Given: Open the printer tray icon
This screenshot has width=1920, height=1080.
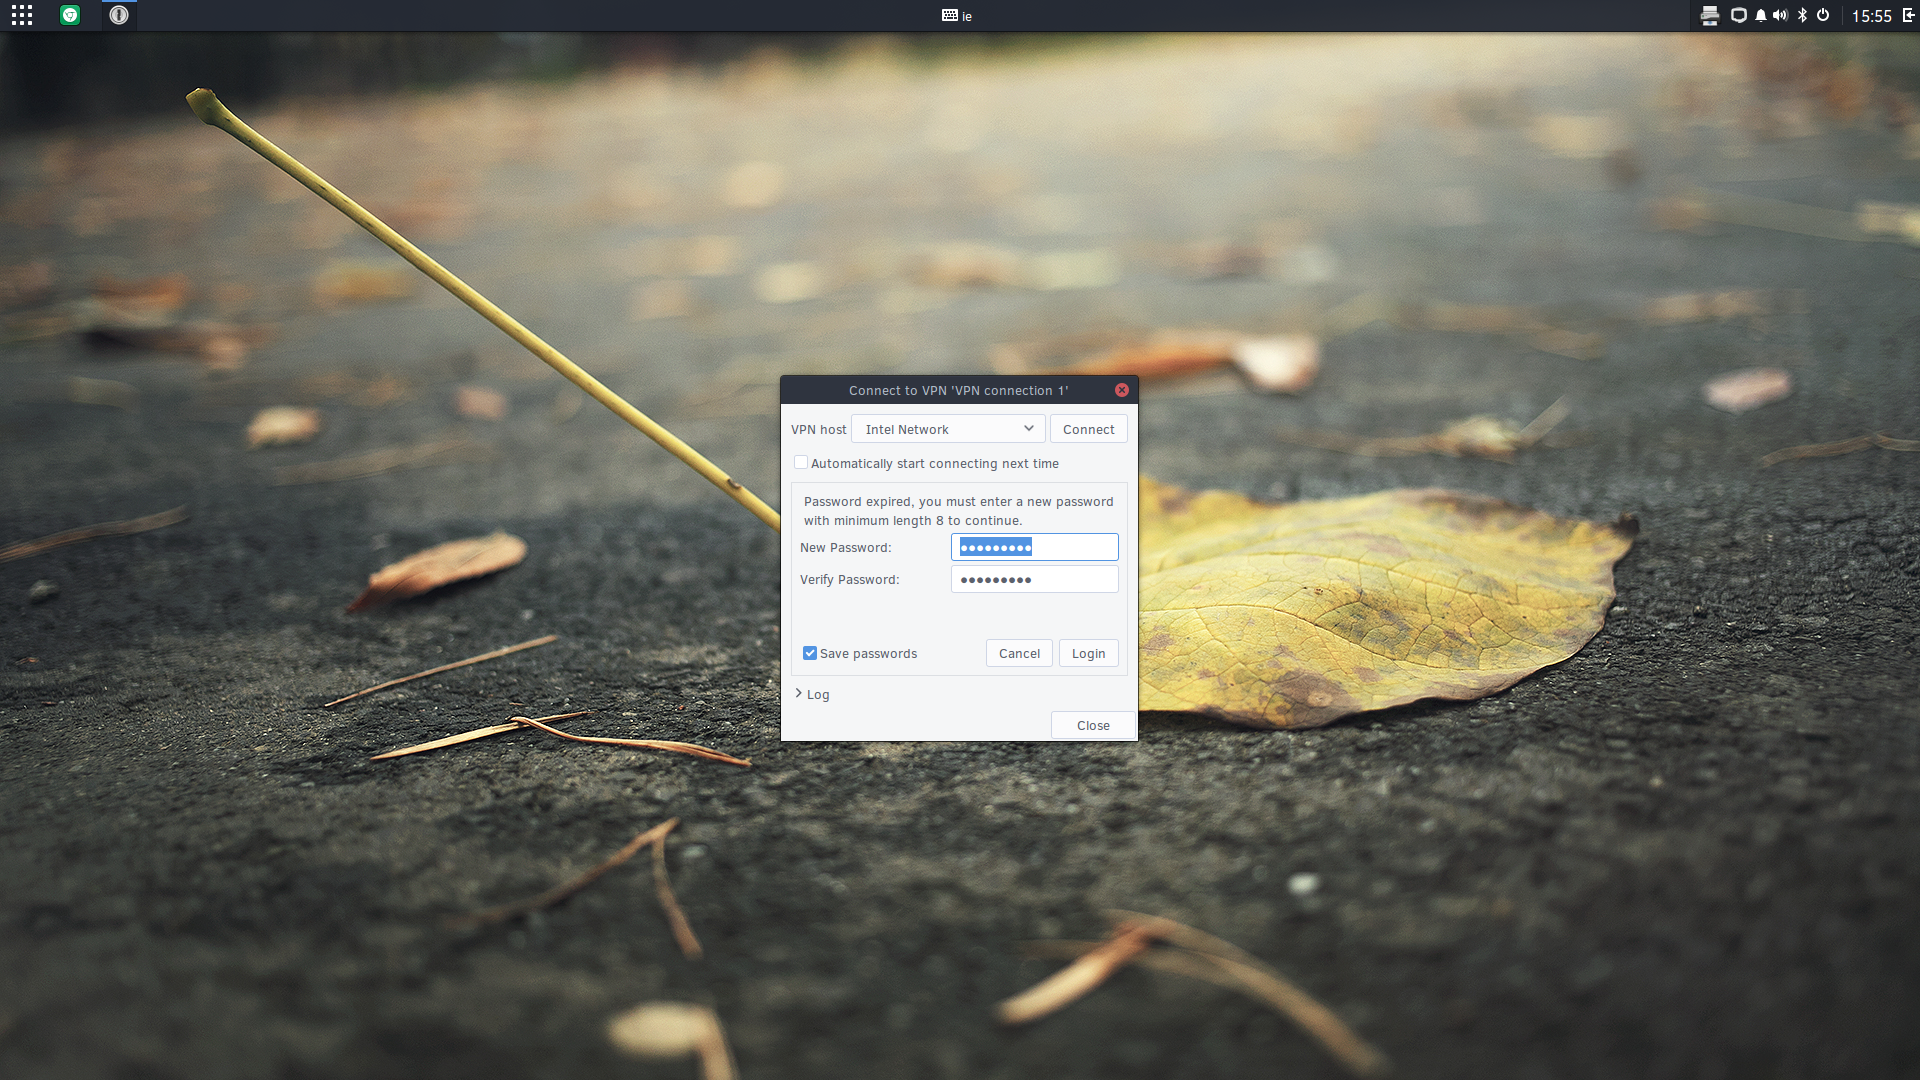Looking at the screenshot, I should click(x=1710, y=15).
